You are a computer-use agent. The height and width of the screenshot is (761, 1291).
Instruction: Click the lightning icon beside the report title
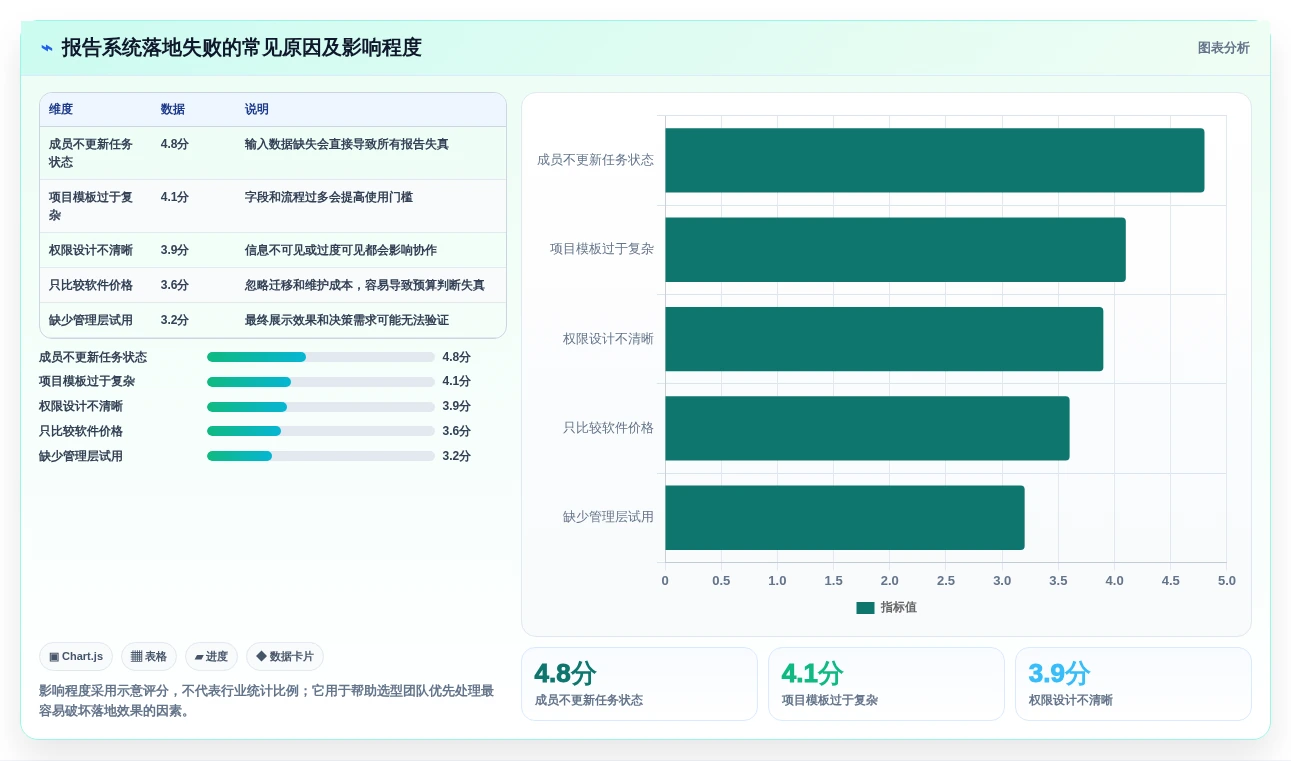(47, 48)
